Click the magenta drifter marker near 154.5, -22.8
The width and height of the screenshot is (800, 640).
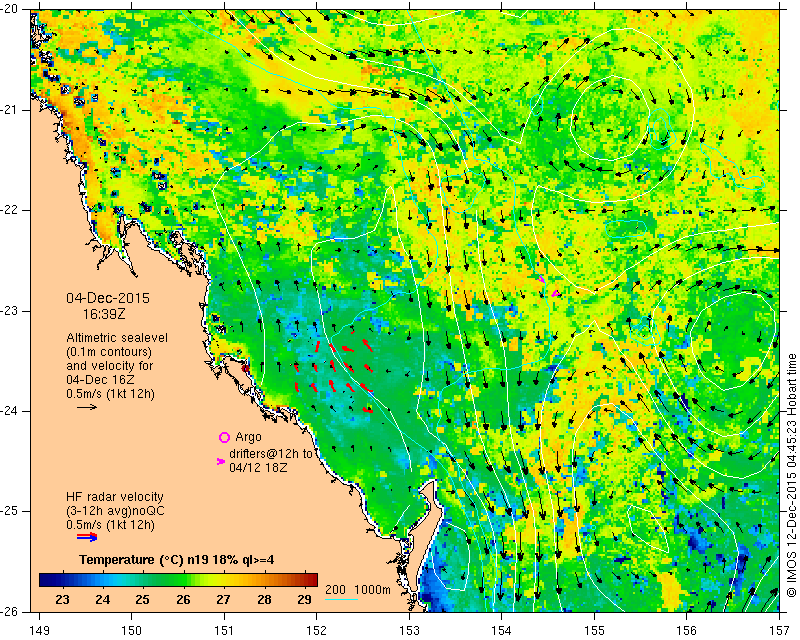[x=556, y=293]
